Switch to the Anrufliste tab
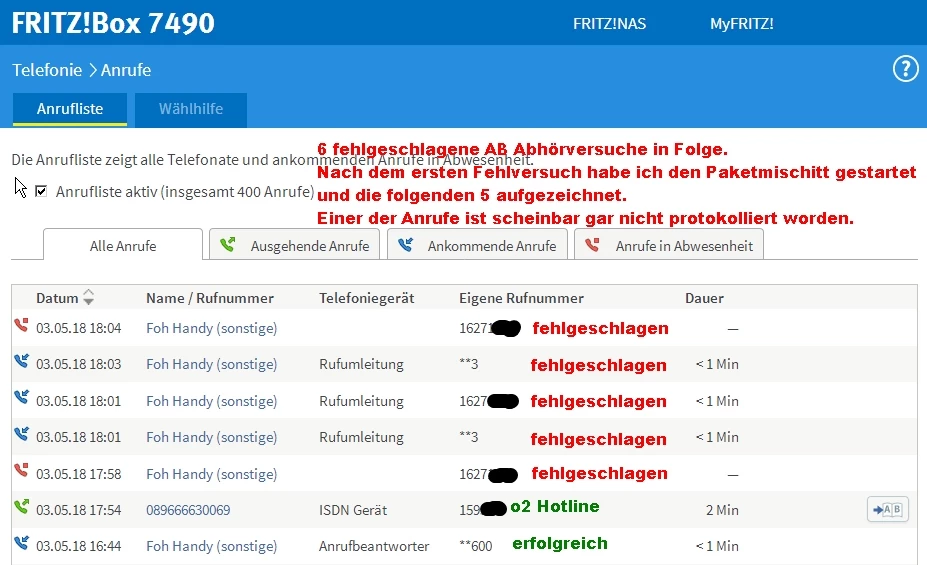Viewport: 927px width, 565px height. 70,109
